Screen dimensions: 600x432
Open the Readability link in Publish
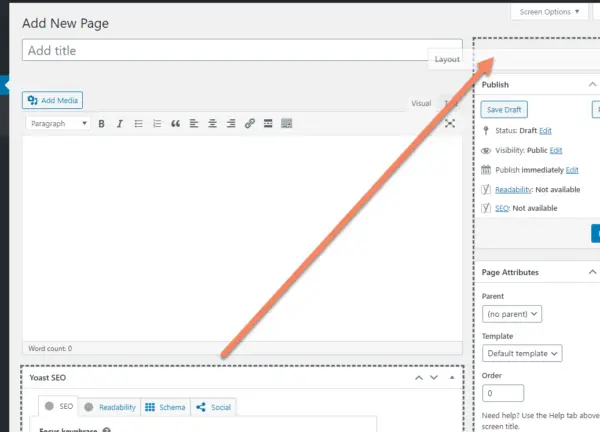513,189
